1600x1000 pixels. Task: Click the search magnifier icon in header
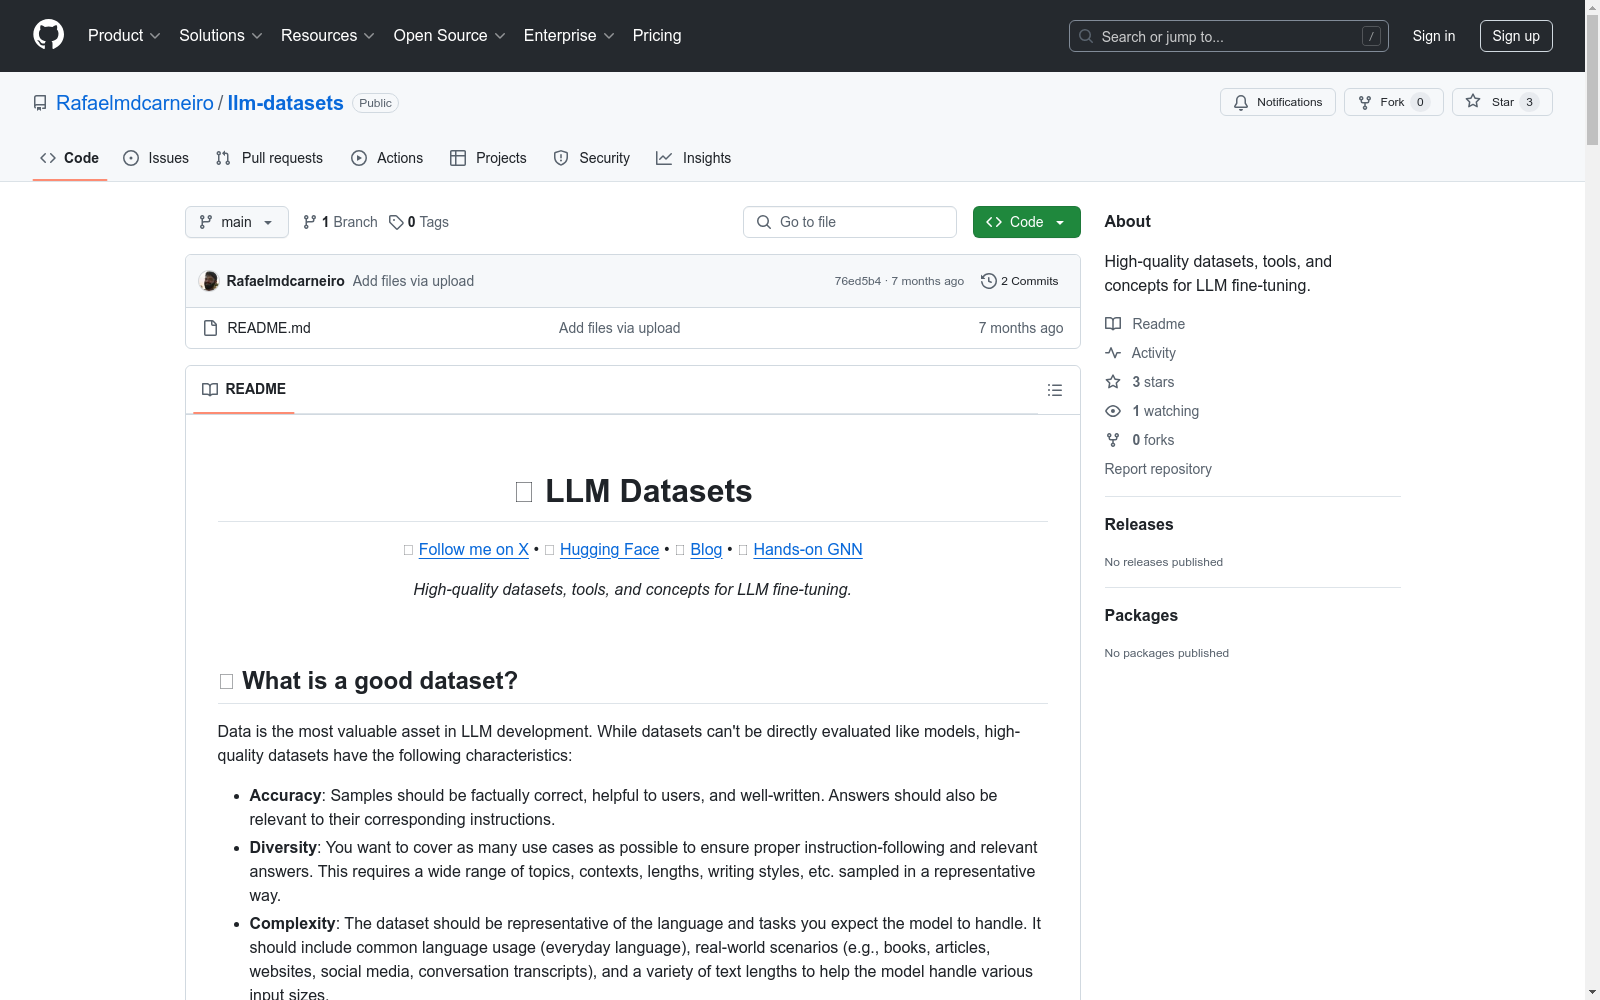point(1086,36)
